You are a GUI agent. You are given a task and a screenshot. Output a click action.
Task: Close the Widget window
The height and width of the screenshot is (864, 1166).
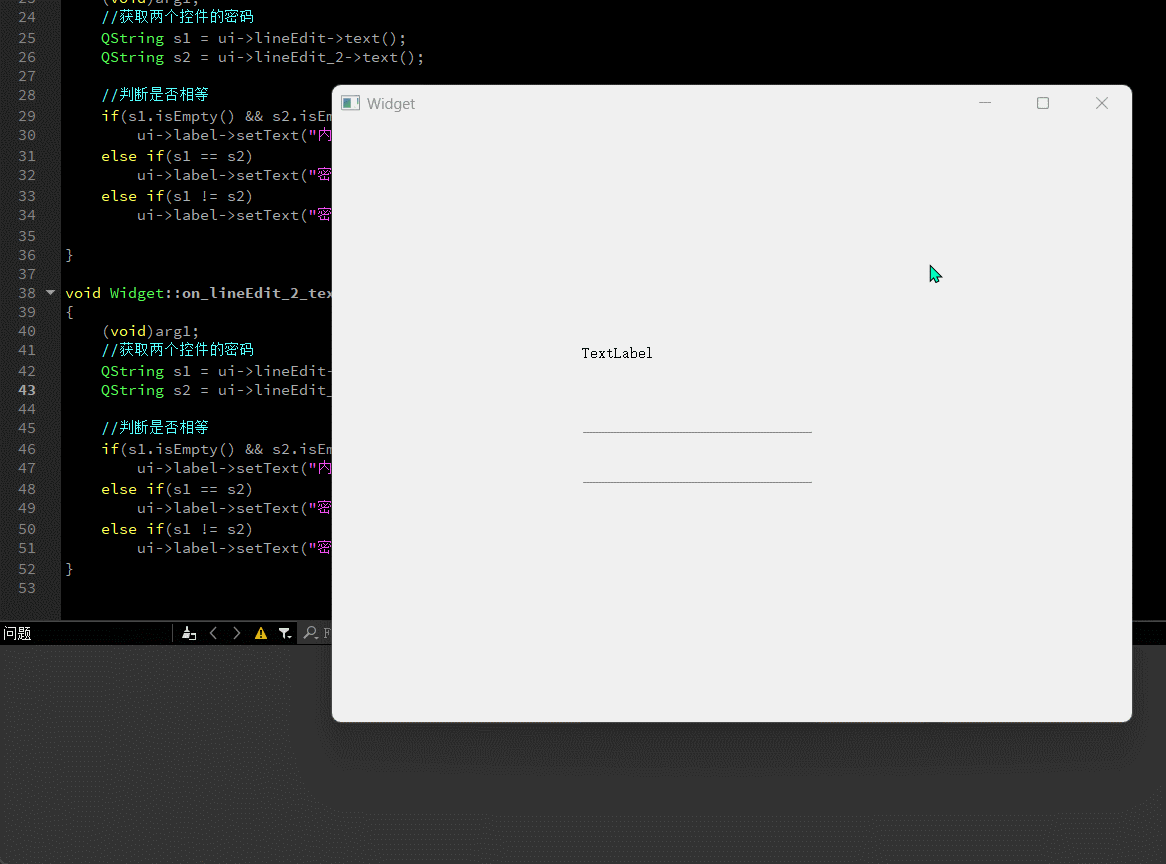[1101, 103]
